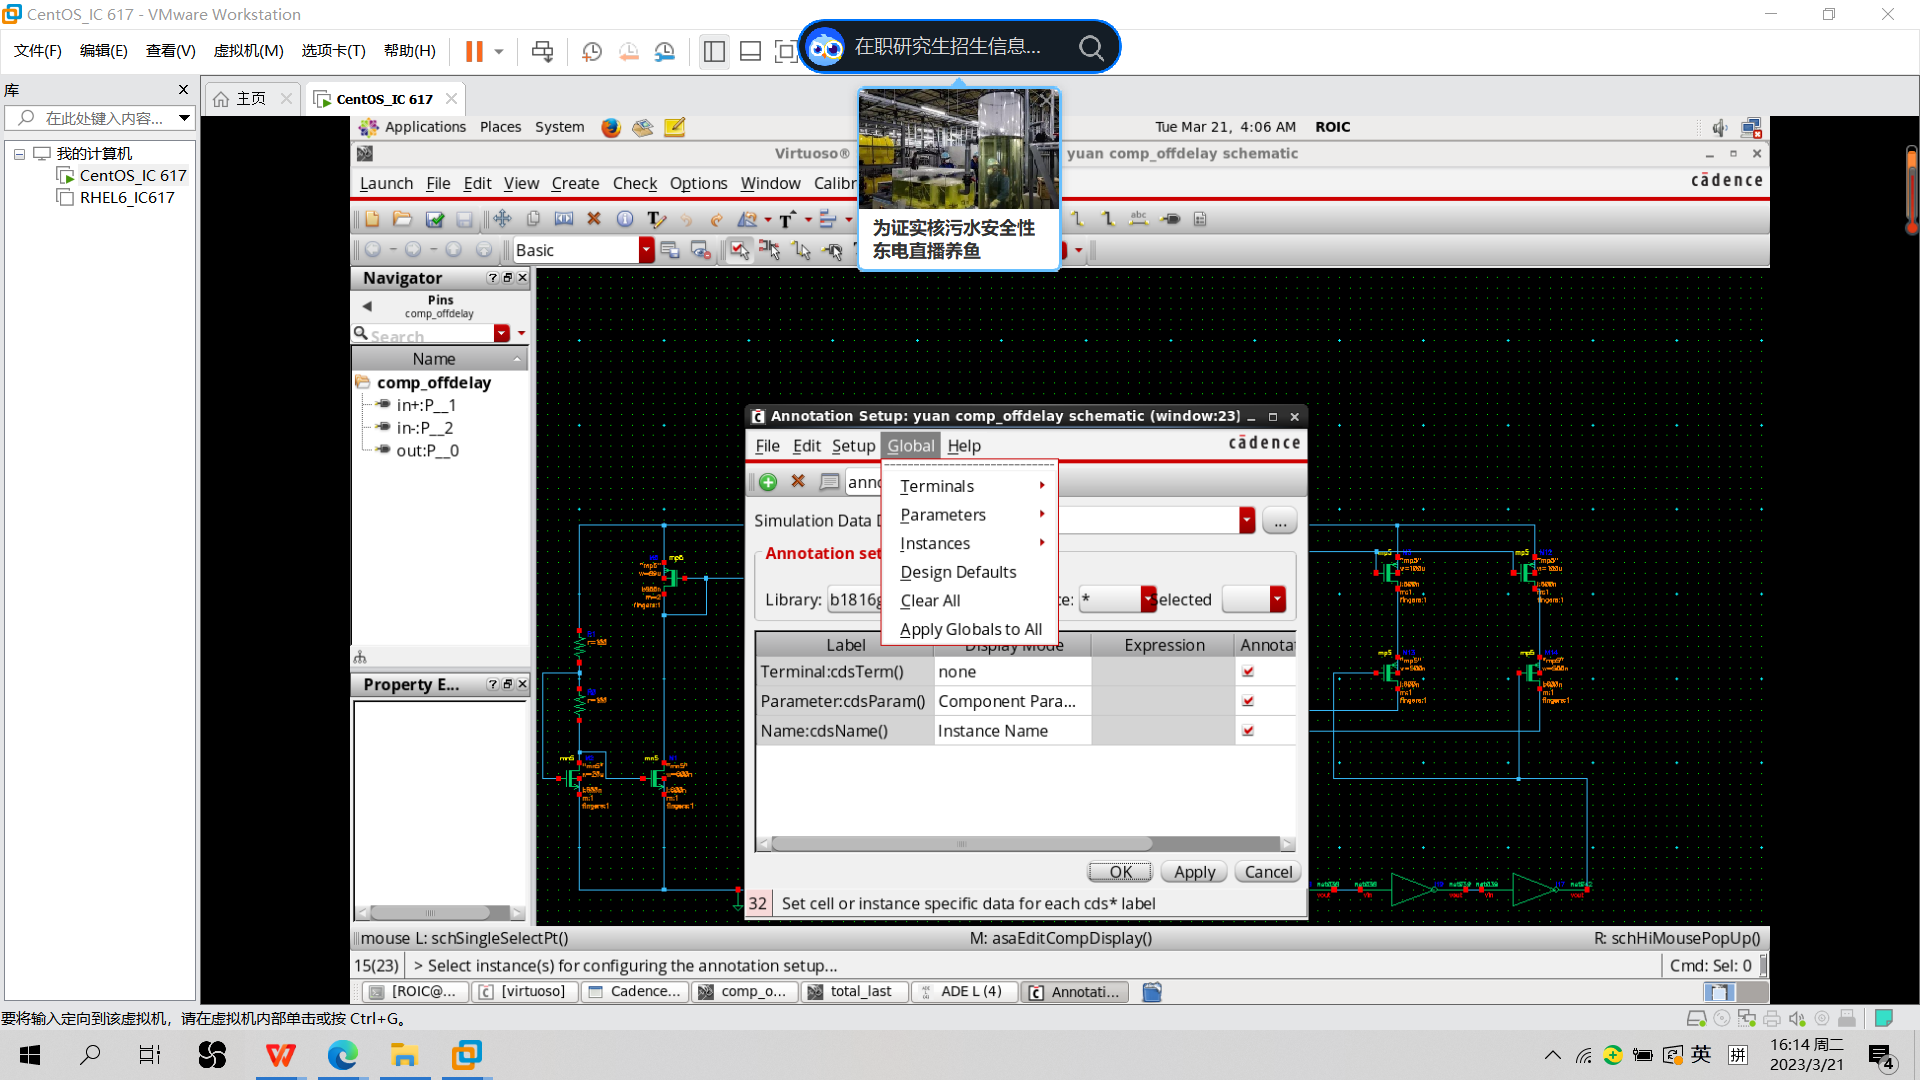Click the Stretch (move arrows) tool icon

point(502,219)
